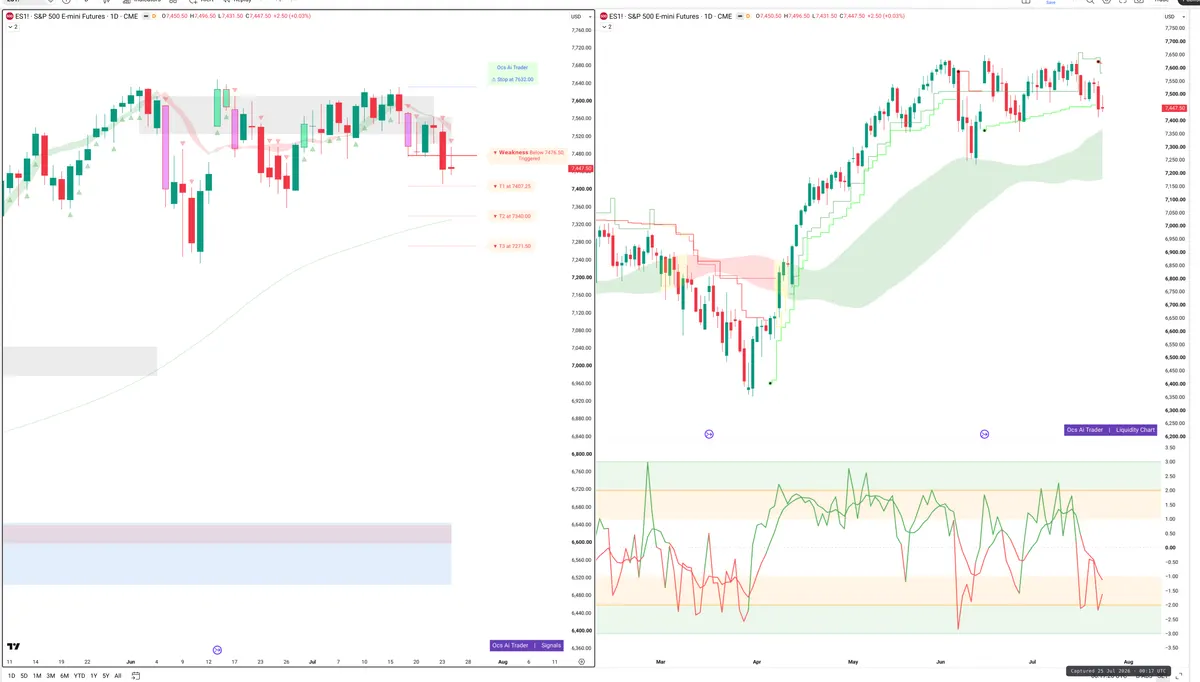This screenshot has height=682, width=1200.
Task: Click the TradingView logo on left chart
Action: pyautogui.click(x=14, y=647)
